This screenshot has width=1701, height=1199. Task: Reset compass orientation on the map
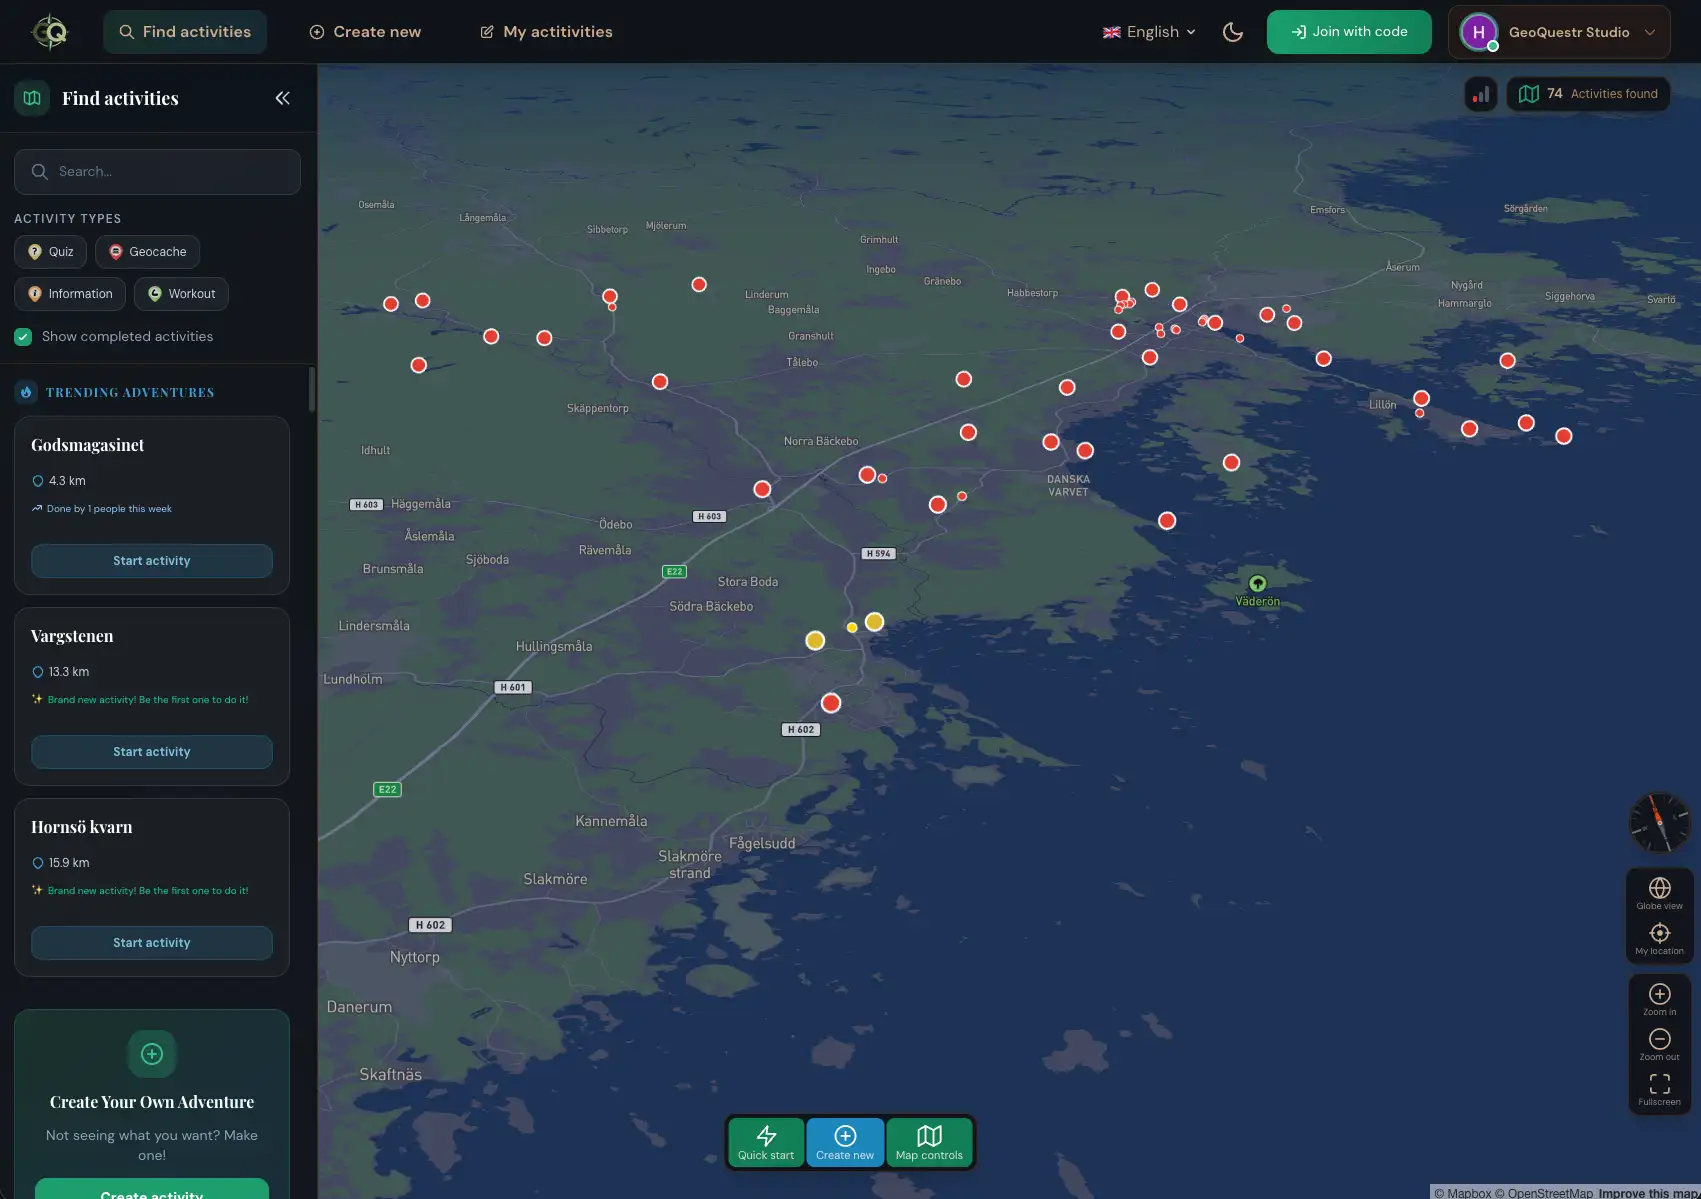[x=1659, y=823]
